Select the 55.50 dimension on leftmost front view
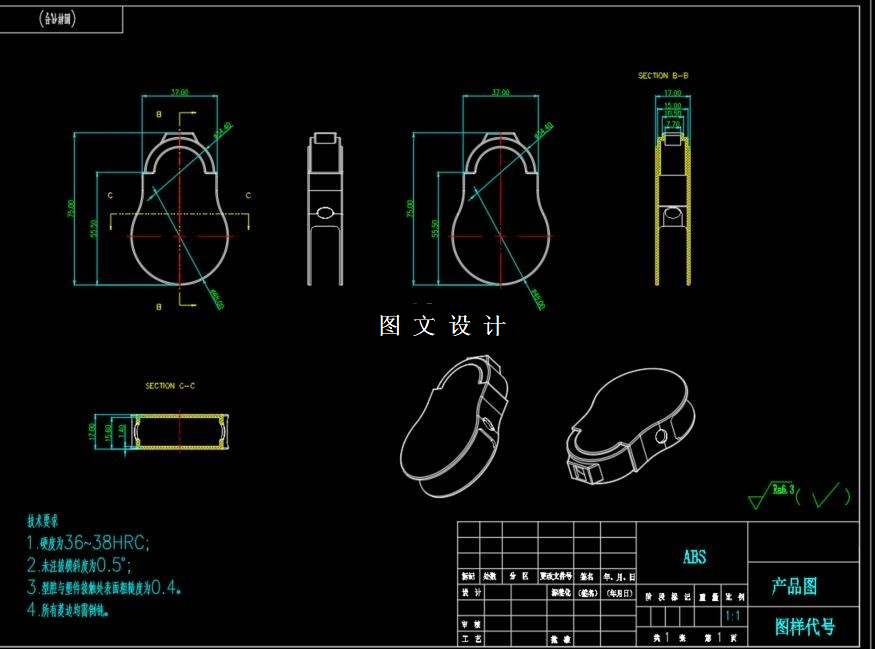This screenshot has width=875, height=649. (94, 228)
